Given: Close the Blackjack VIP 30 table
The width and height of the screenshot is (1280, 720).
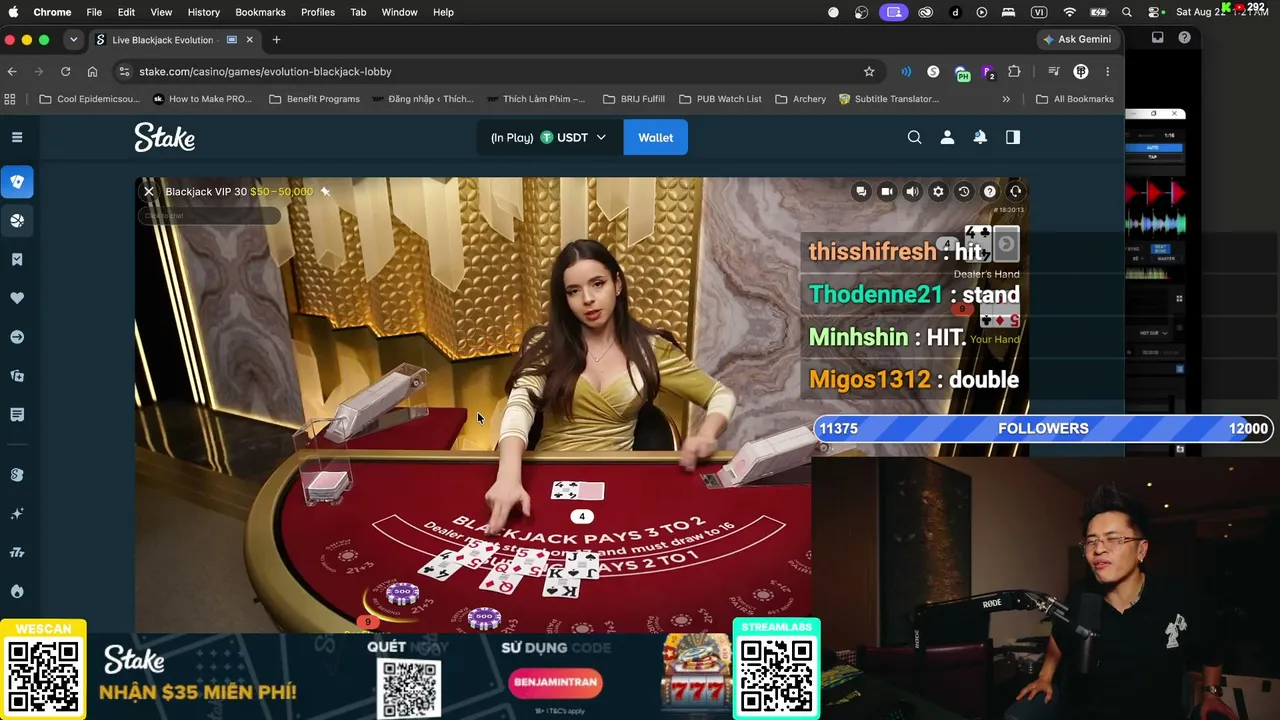Looking at the screenshot, I should 149,191.
